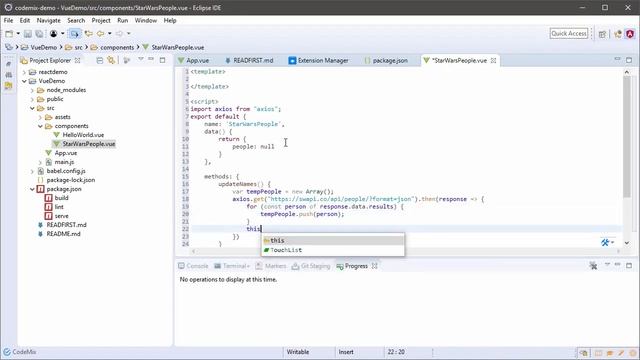Image resolution: width=640 pixels, height=360 pixels.
Task: Open the Back history dropdown arrow
Action: pyautogui.click(x=109, y=33)
